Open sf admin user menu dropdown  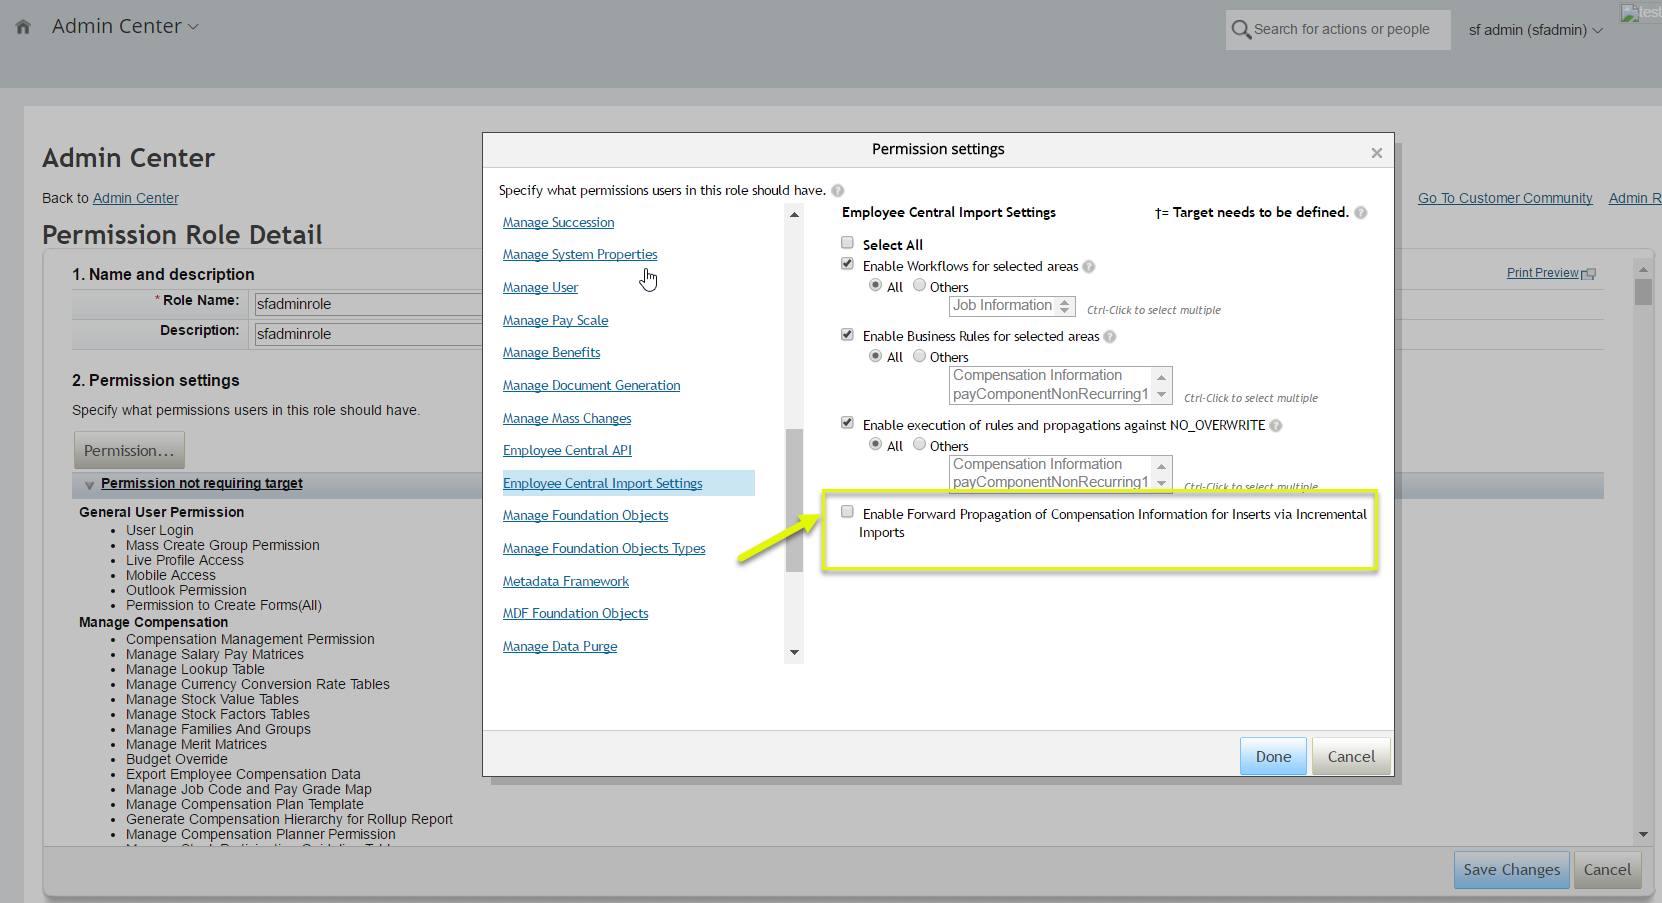pos(1535,30)
